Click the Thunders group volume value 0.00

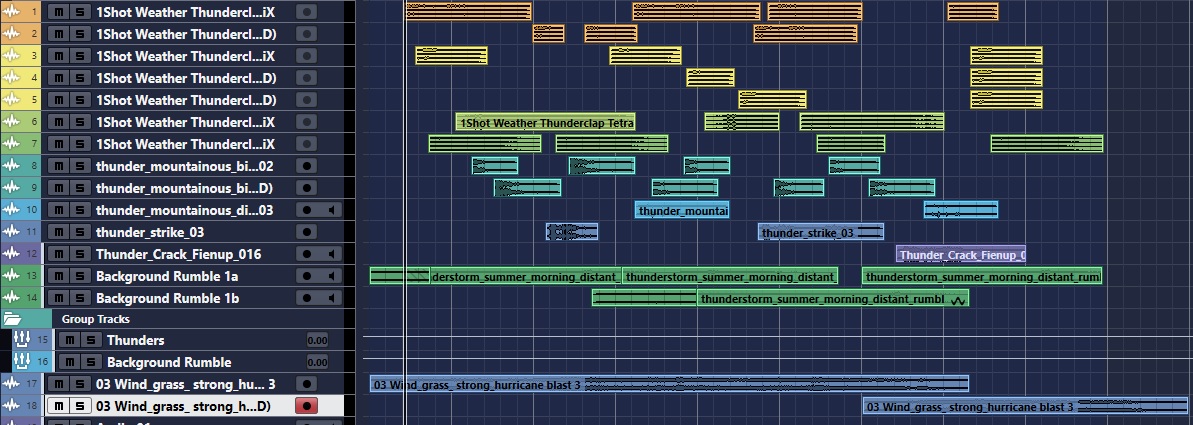(317, 340)
